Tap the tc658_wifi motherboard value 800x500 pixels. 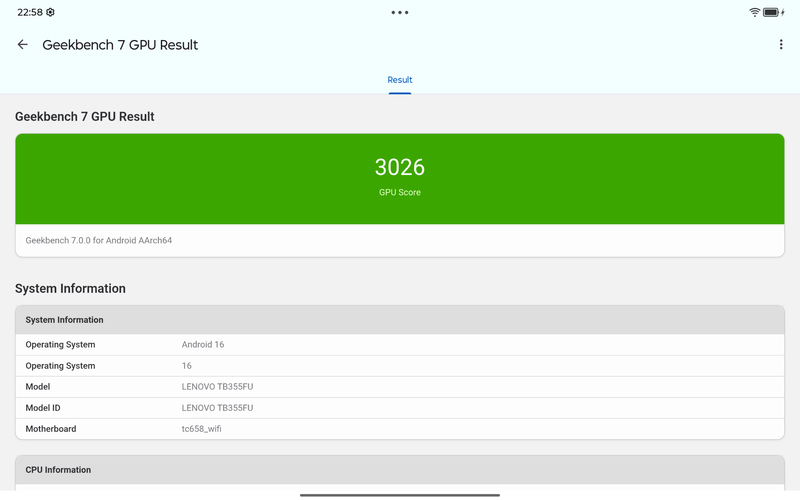[x=202, y=429]
